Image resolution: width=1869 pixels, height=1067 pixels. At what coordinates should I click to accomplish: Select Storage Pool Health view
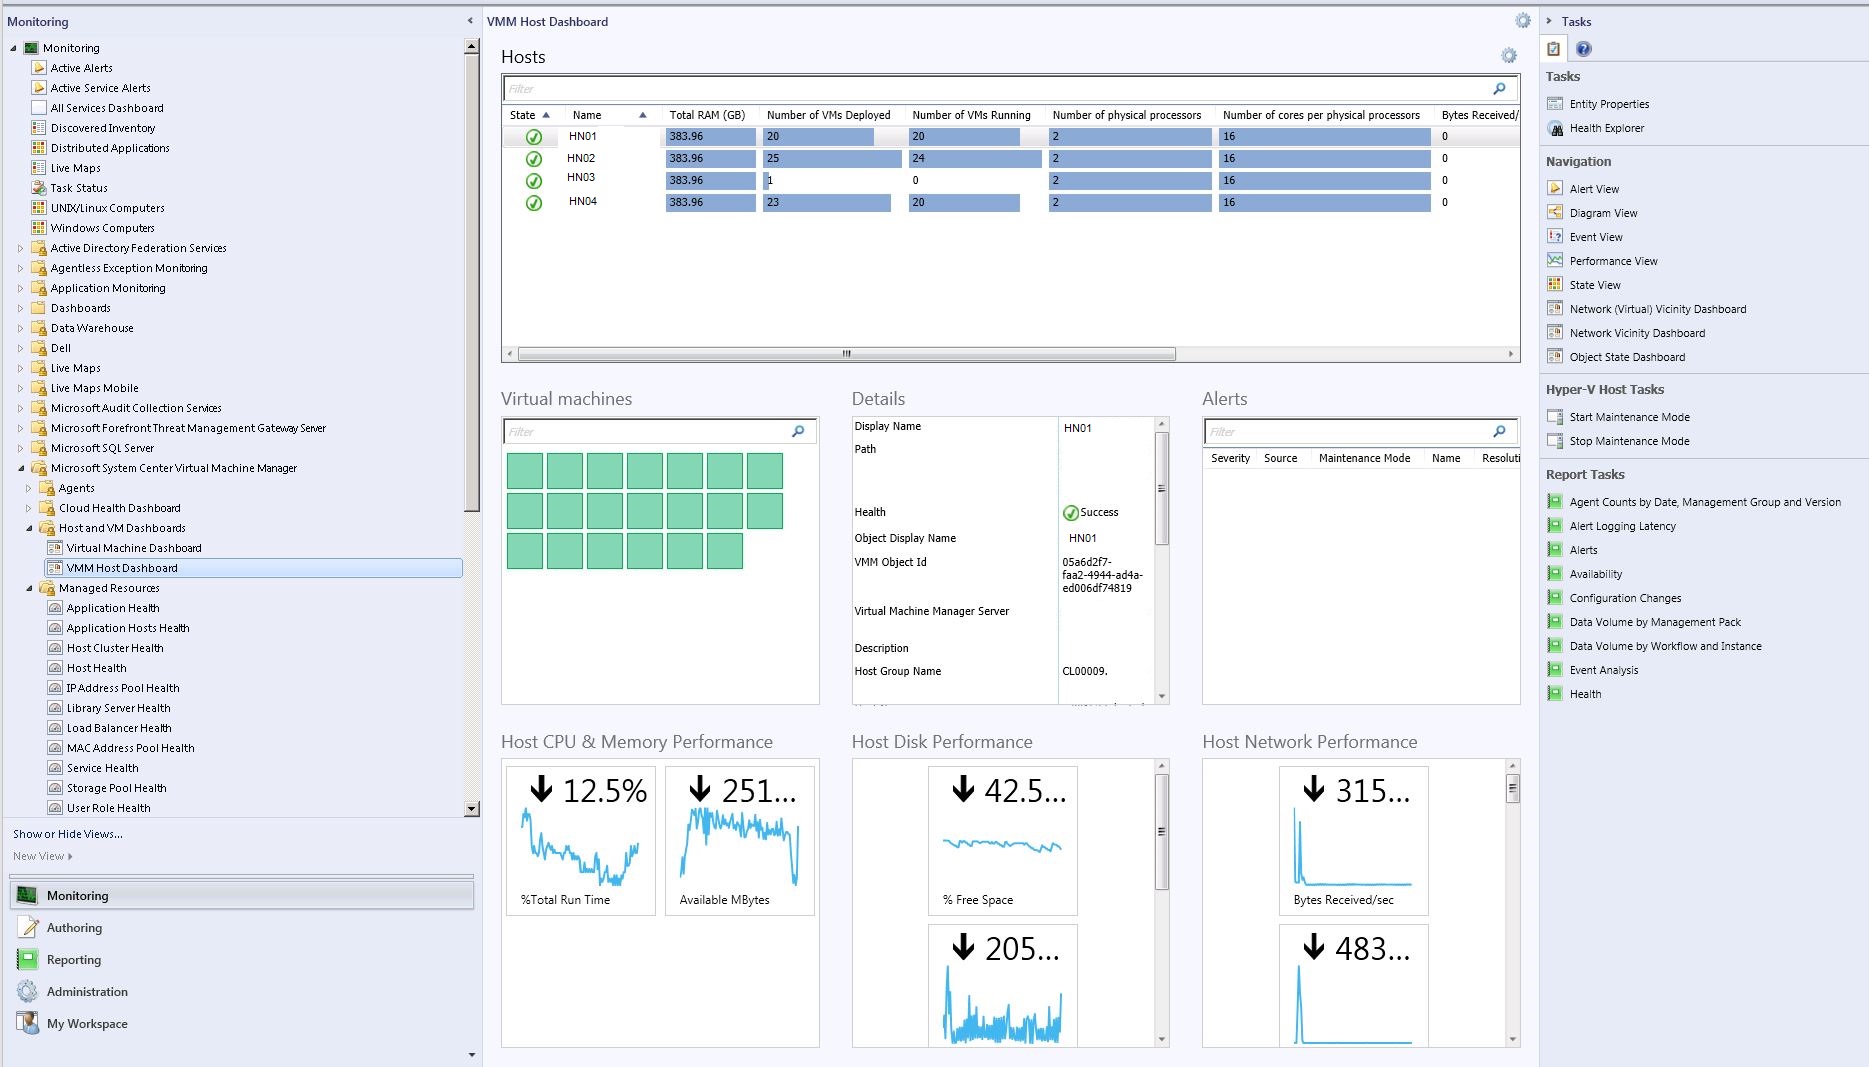tap(116, 788)
